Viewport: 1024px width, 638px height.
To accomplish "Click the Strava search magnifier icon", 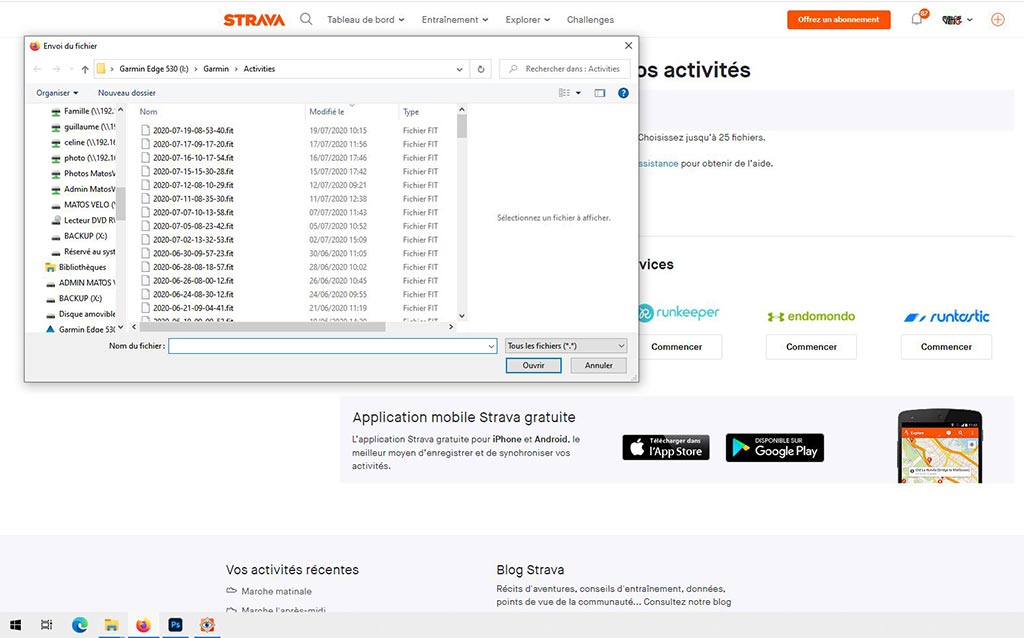I will tap(306, 19).
